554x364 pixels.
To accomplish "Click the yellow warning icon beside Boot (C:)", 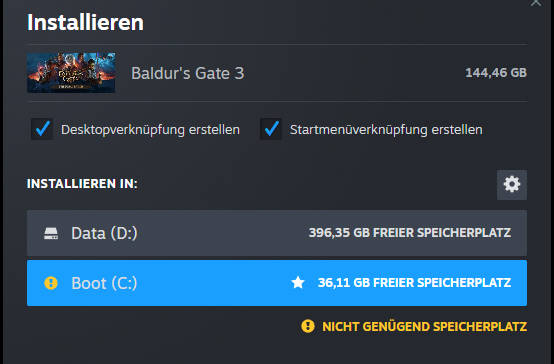I will (x=51, y=283).
